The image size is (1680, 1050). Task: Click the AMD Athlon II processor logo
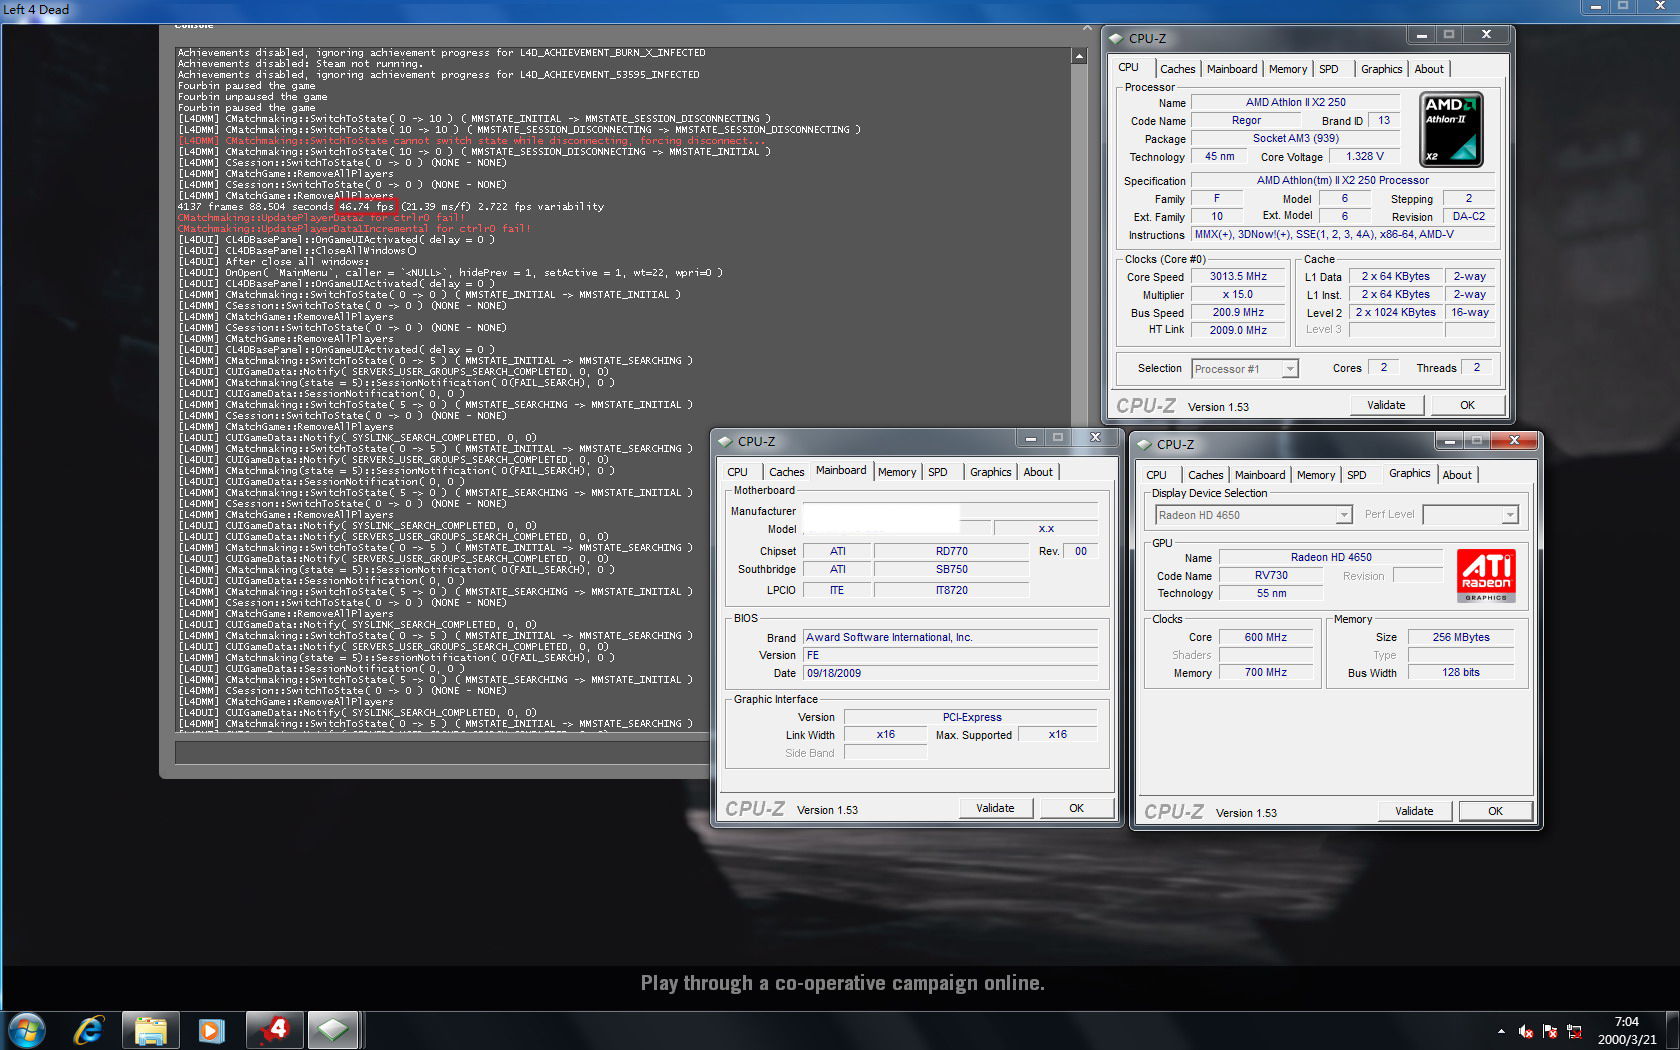point(1451,130)
